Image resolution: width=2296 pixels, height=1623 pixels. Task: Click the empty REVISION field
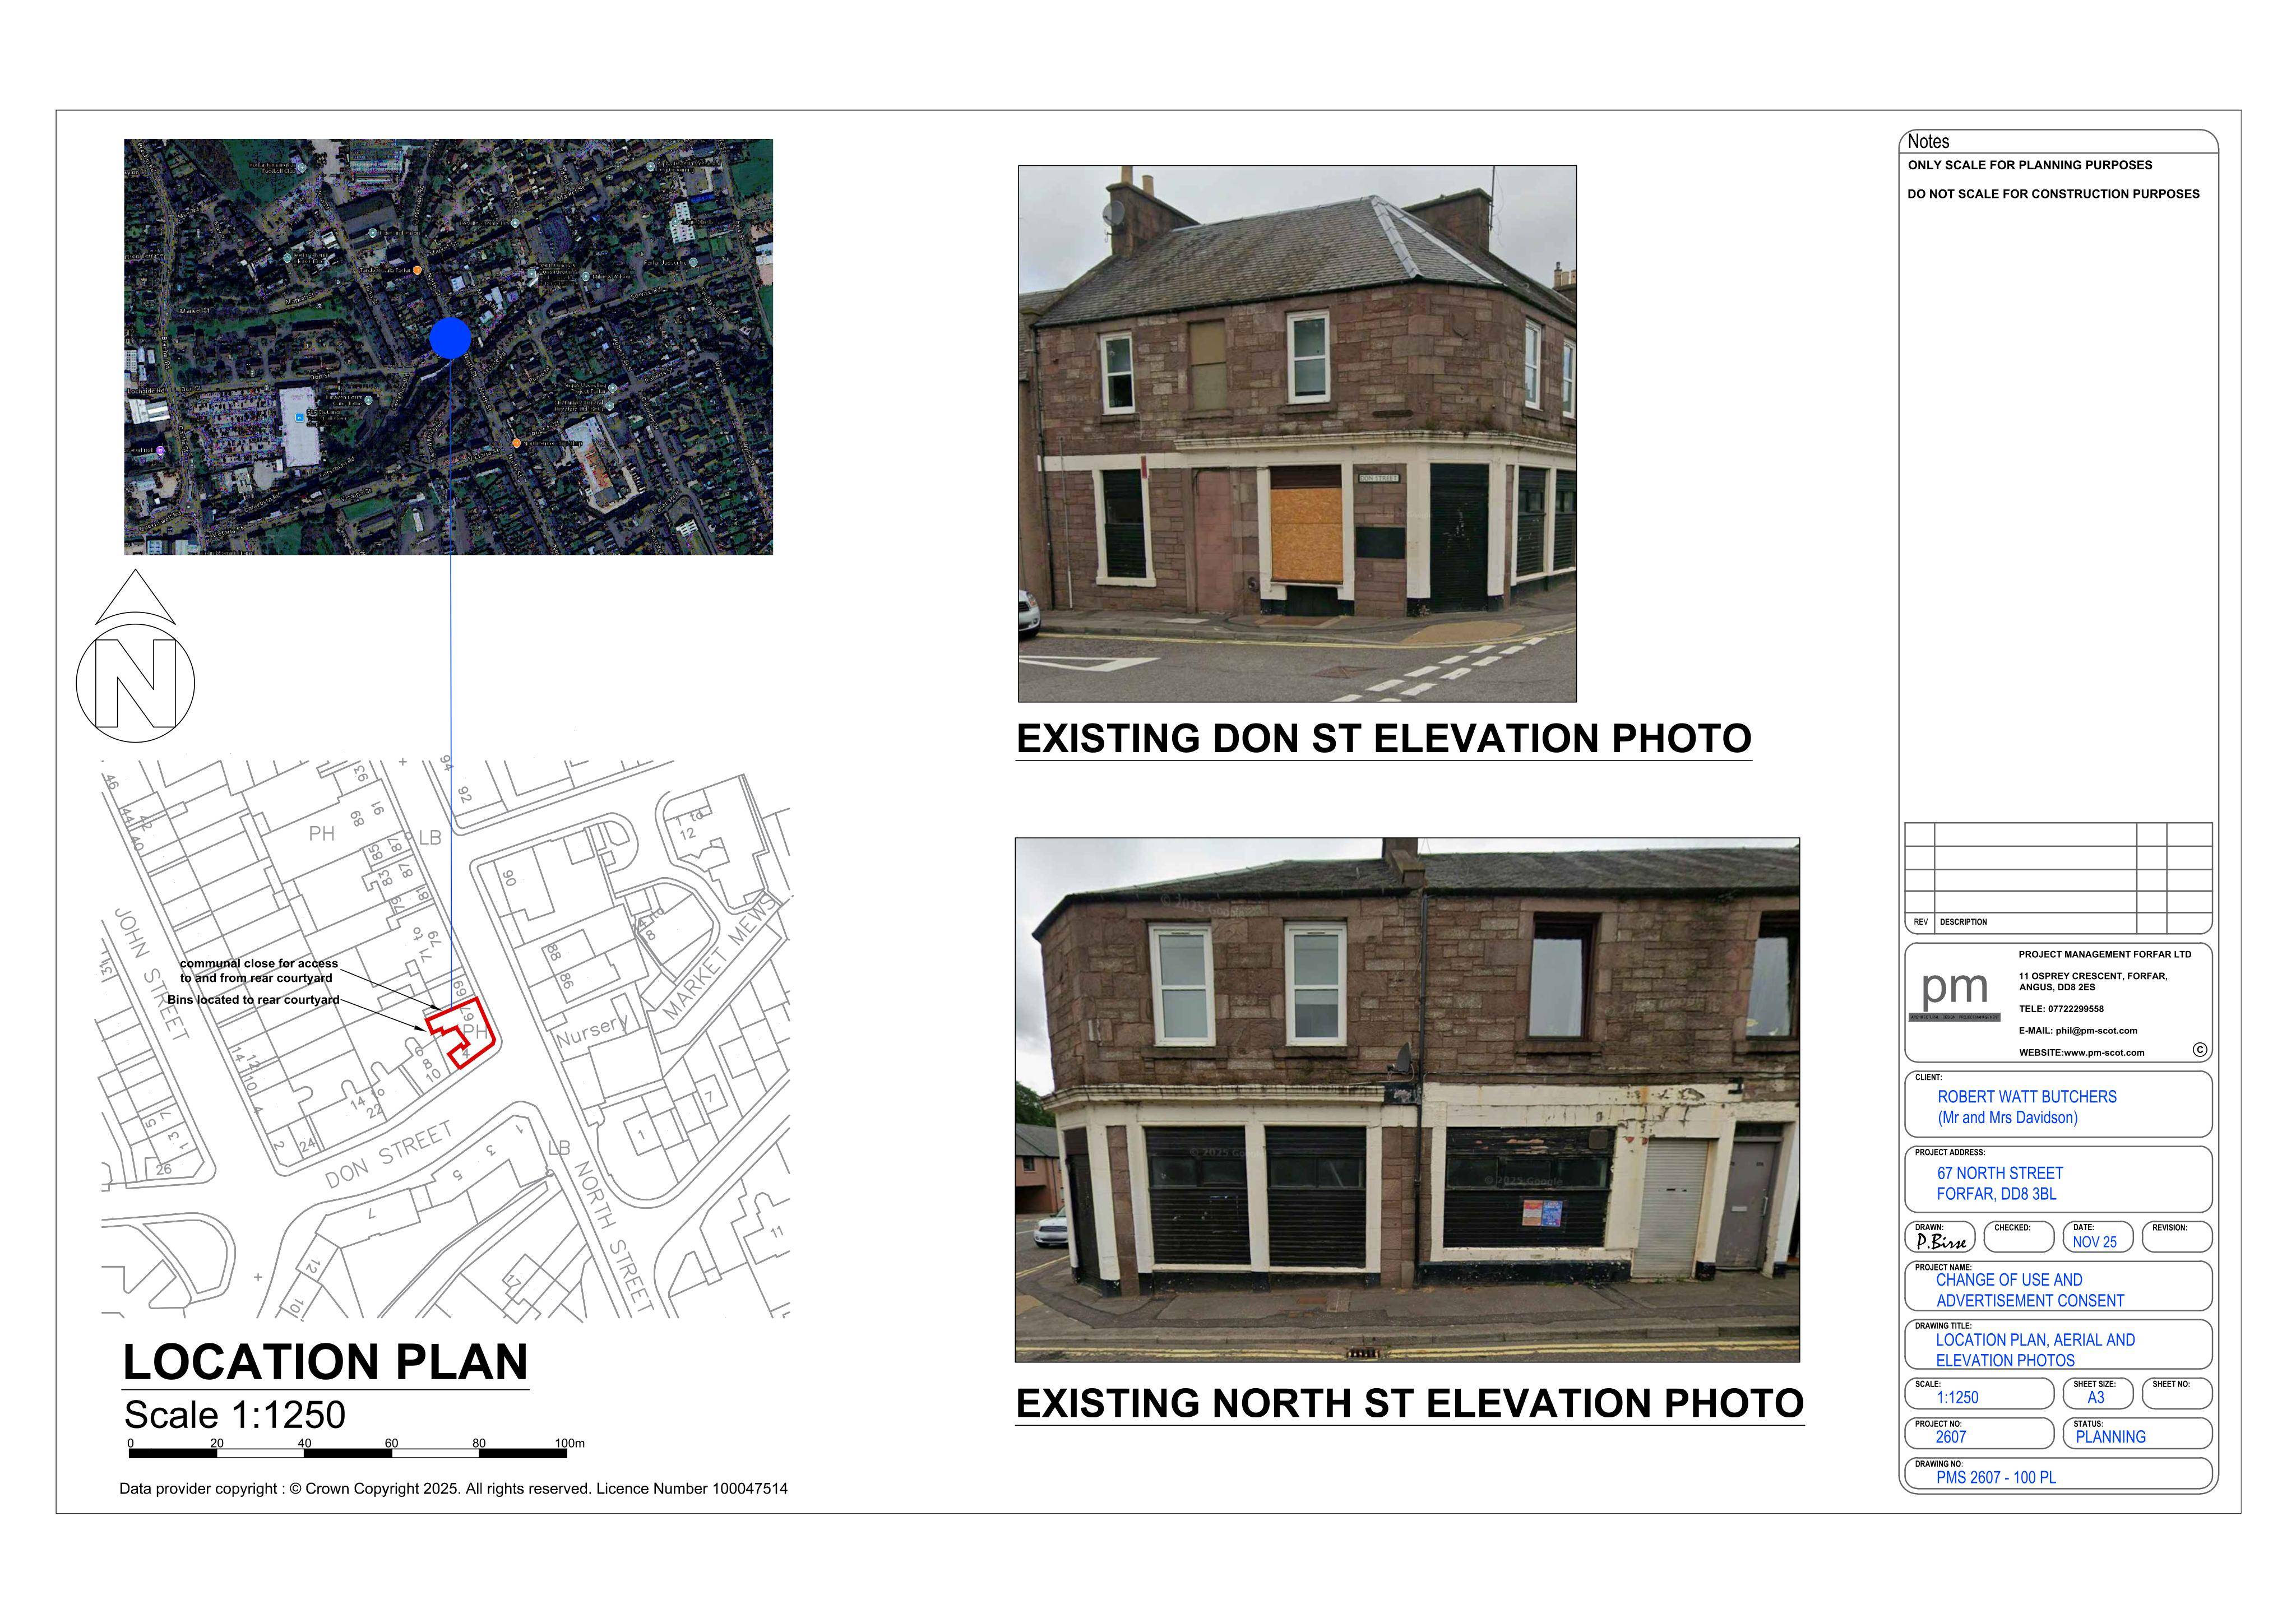2176,1237
